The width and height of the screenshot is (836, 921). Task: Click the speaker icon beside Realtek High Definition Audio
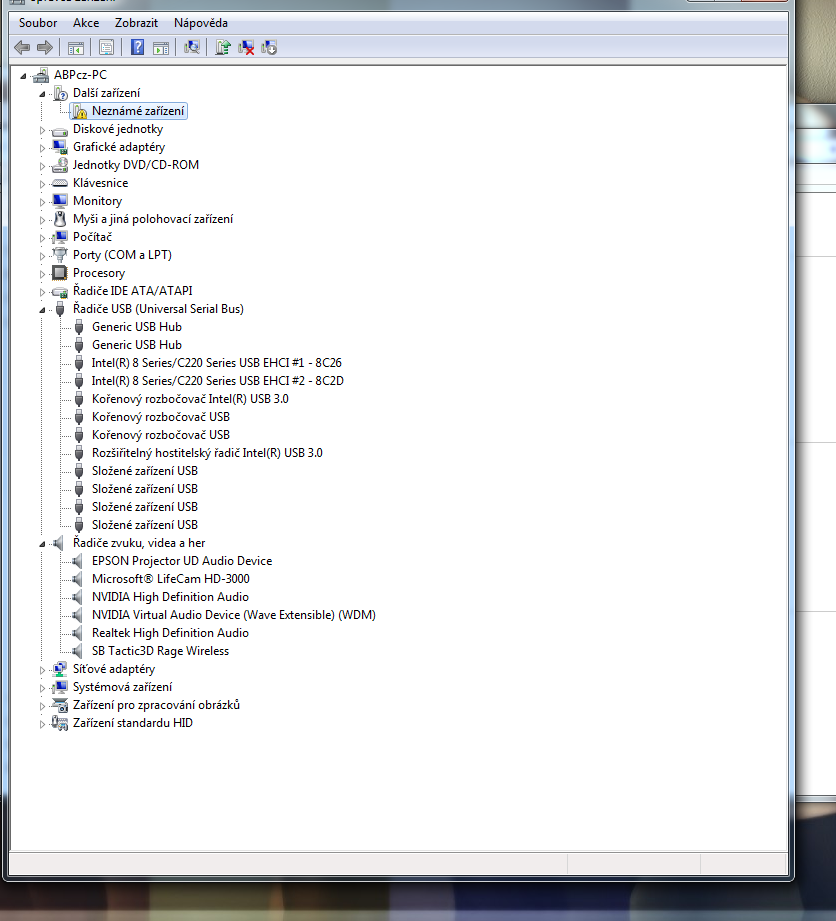pyautogui.click(x=78, y=633)
